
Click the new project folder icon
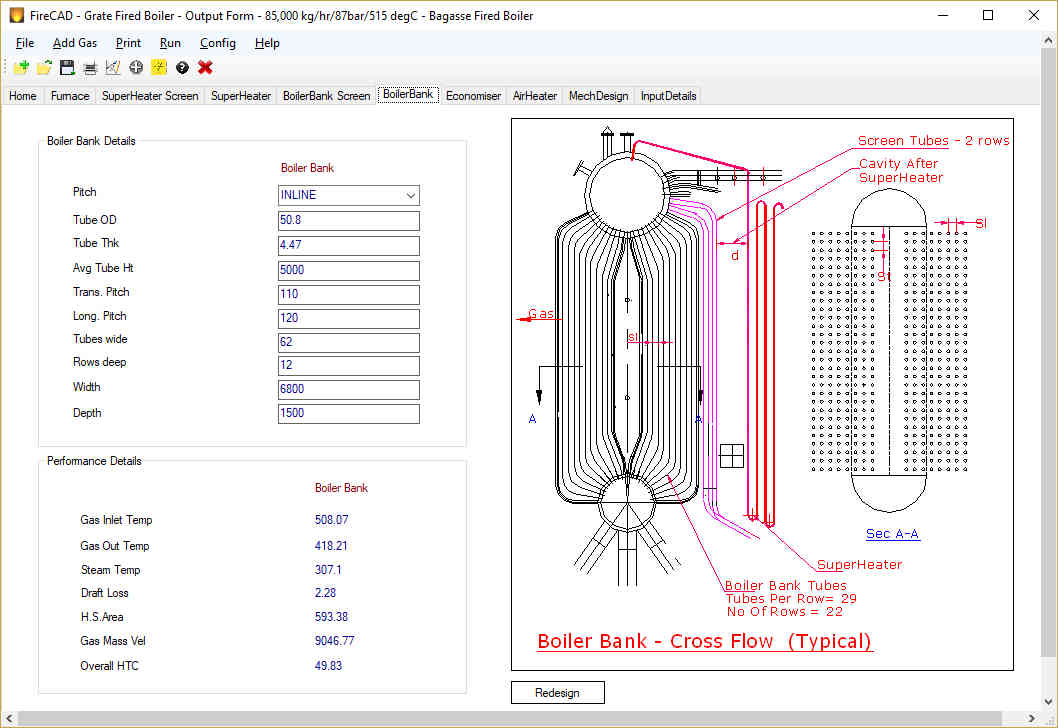click(x=21, y=67)
